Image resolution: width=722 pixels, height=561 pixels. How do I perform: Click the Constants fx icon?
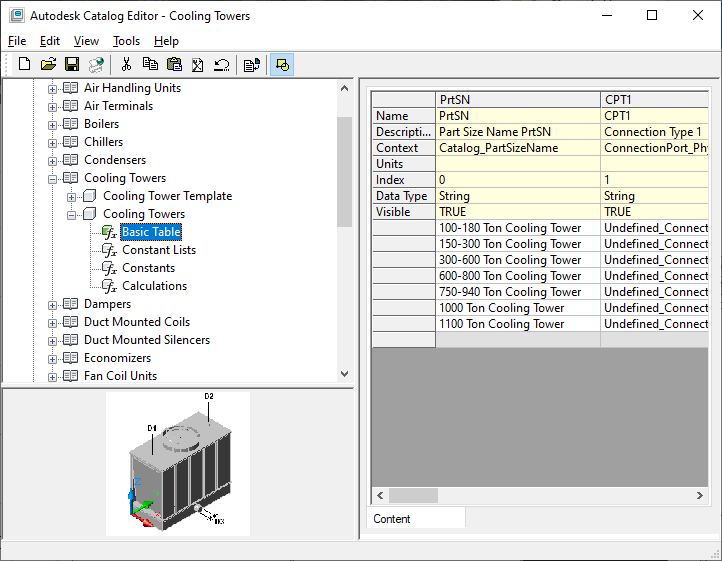tap(109, 268)
